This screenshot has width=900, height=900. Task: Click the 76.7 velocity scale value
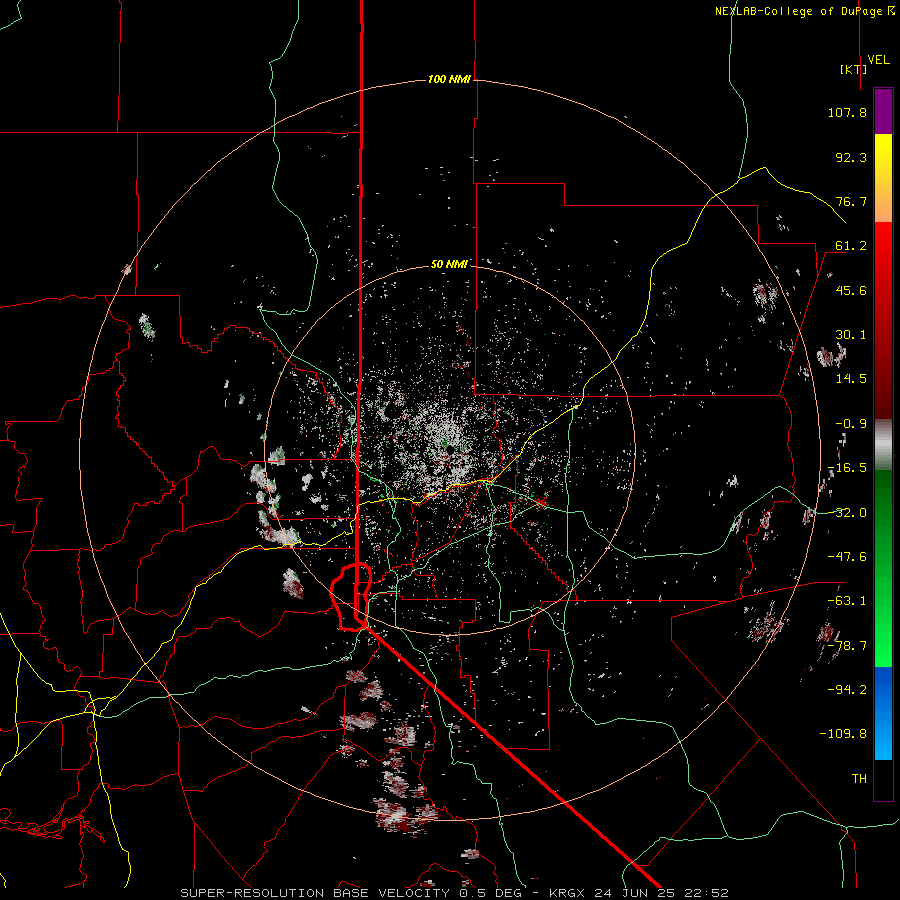851,201
